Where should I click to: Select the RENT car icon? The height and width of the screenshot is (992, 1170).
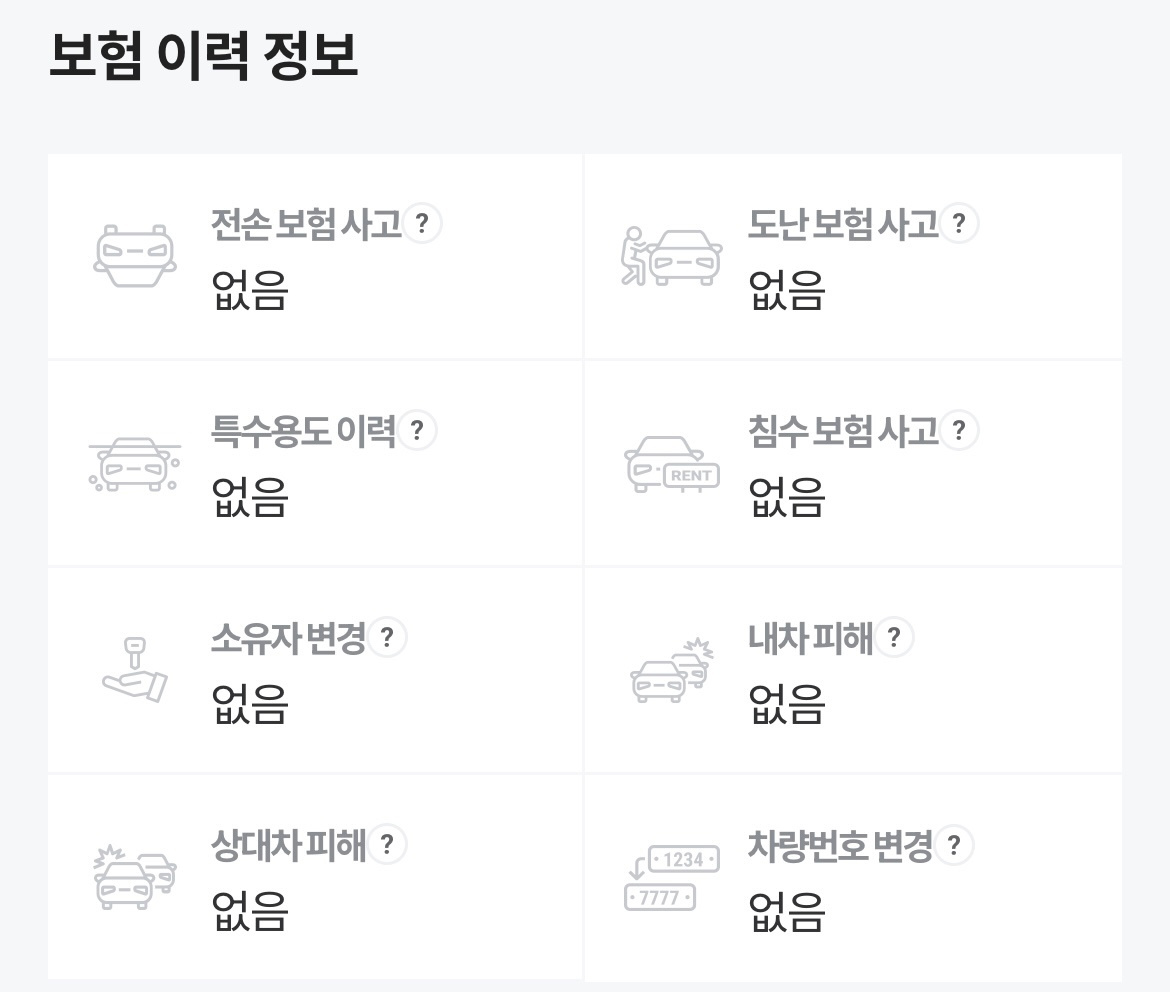[672, 464]
